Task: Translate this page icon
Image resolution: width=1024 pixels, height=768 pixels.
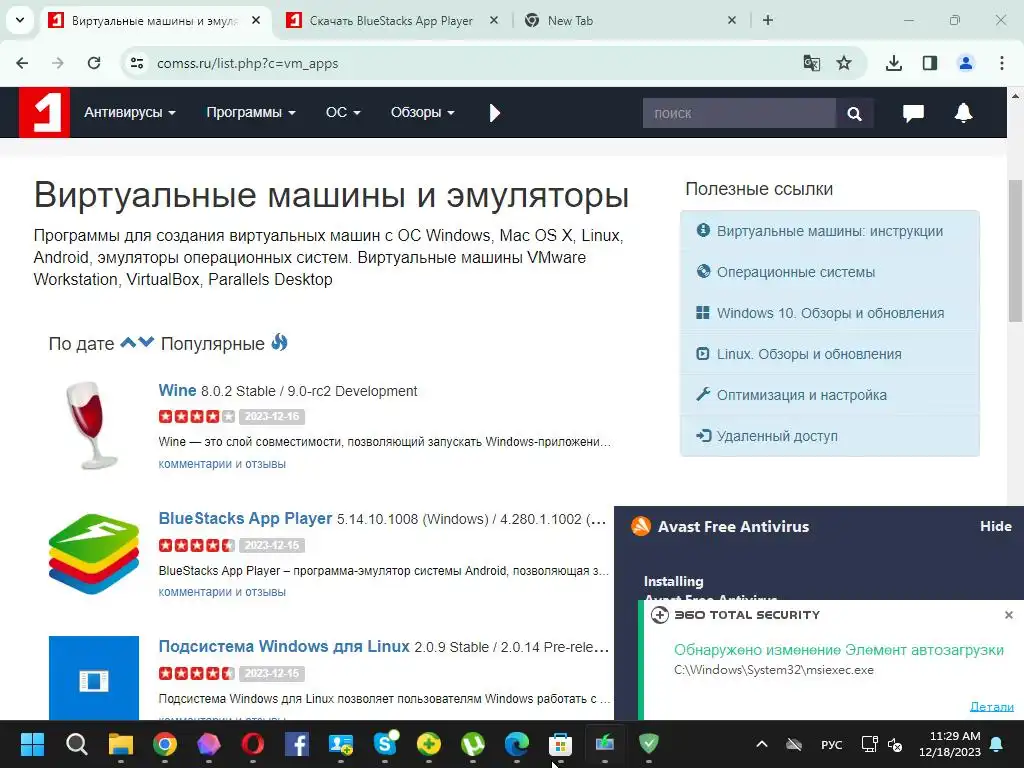Action: click(812, 63)
